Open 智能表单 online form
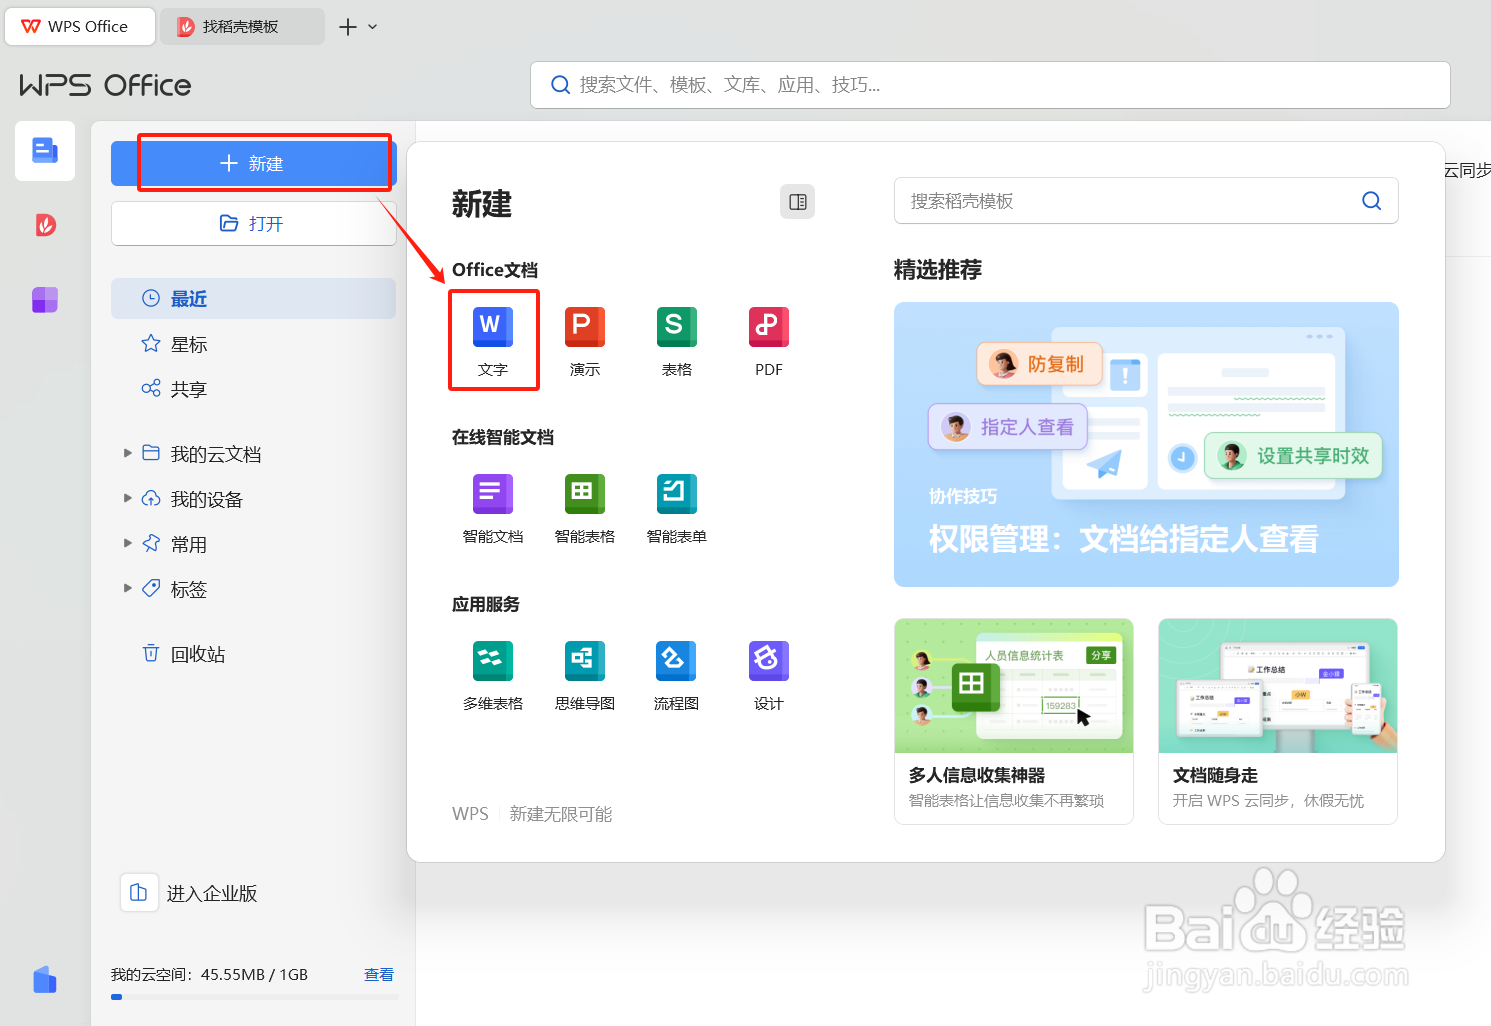 677,508
